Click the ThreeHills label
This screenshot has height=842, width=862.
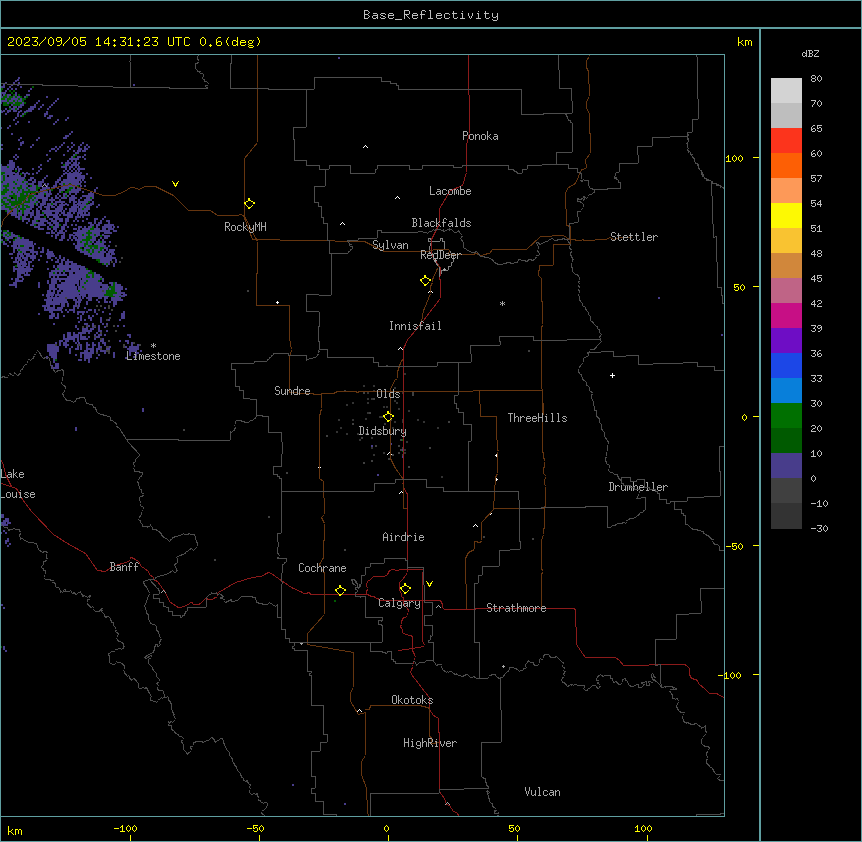tap(537, 418)
